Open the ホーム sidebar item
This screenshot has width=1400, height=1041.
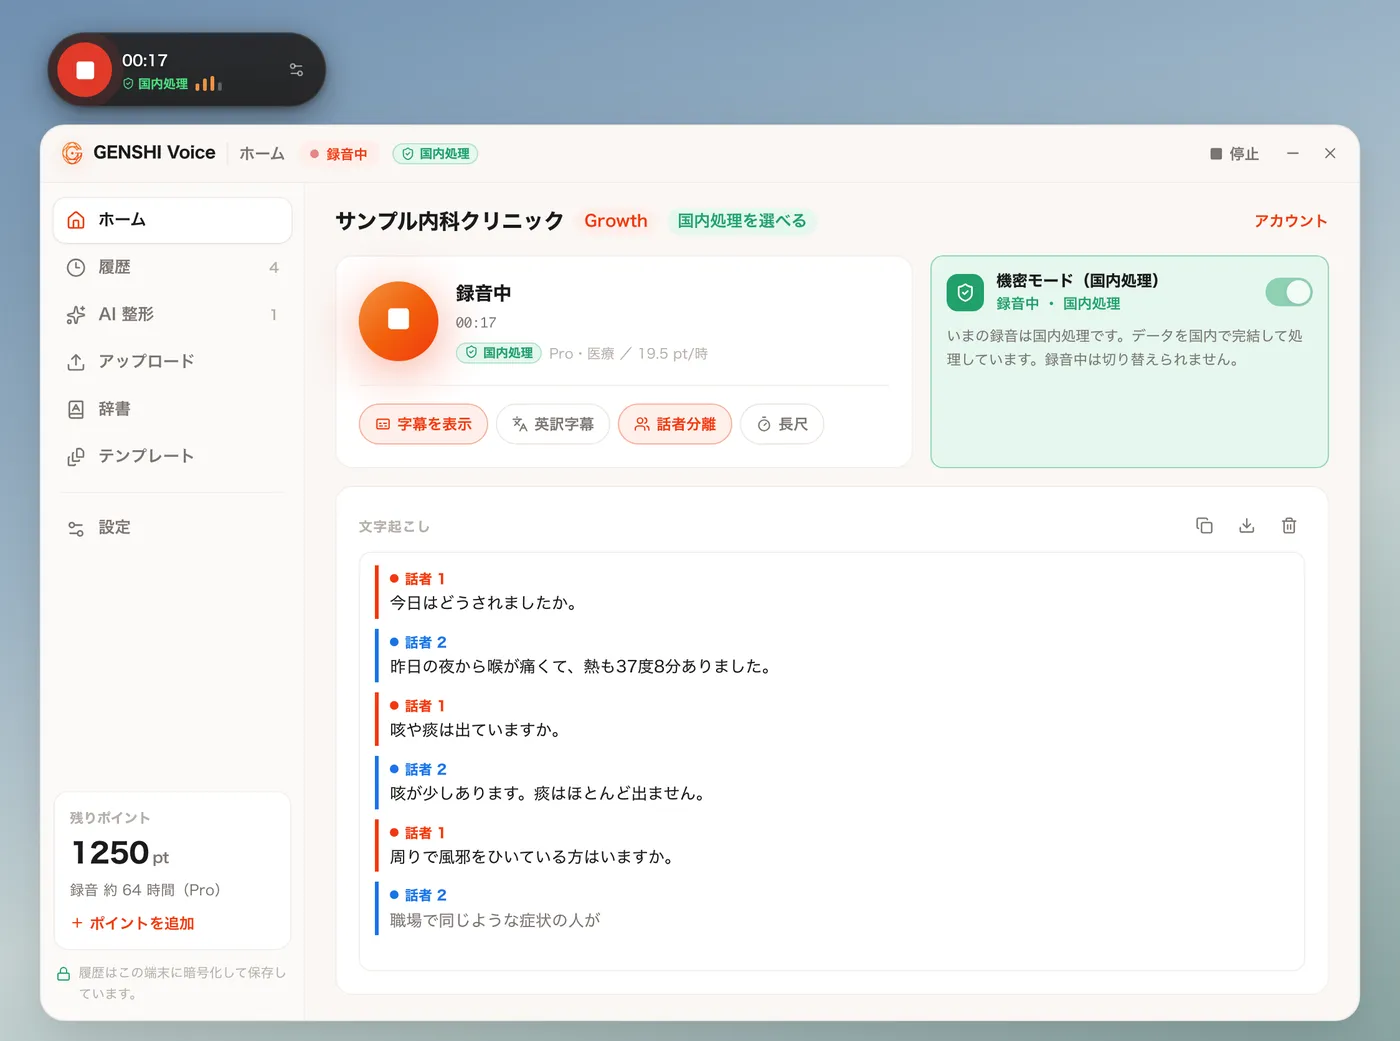[172, 220]
